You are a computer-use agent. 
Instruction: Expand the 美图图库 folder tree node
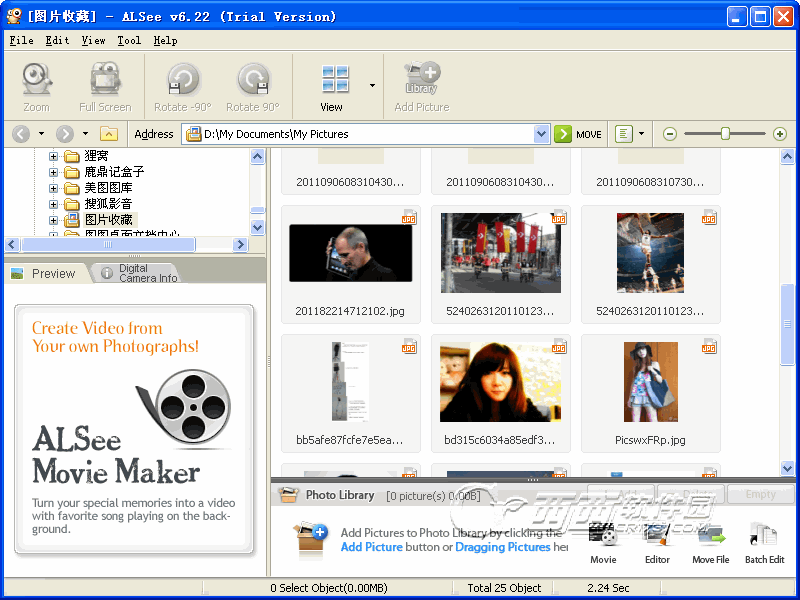[54, 188]
